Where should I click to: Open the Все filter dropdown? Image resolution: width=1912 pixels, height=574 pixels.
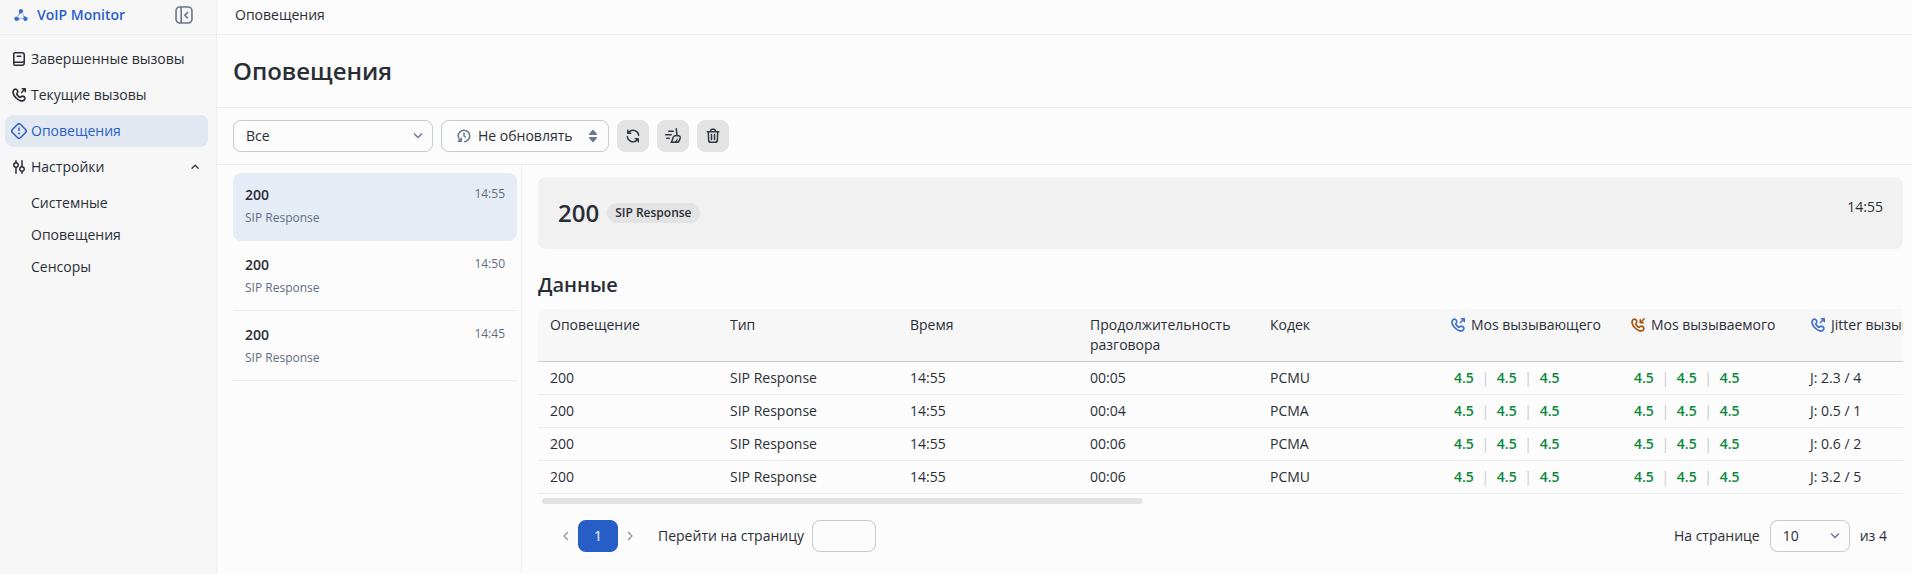click(333, 136)
